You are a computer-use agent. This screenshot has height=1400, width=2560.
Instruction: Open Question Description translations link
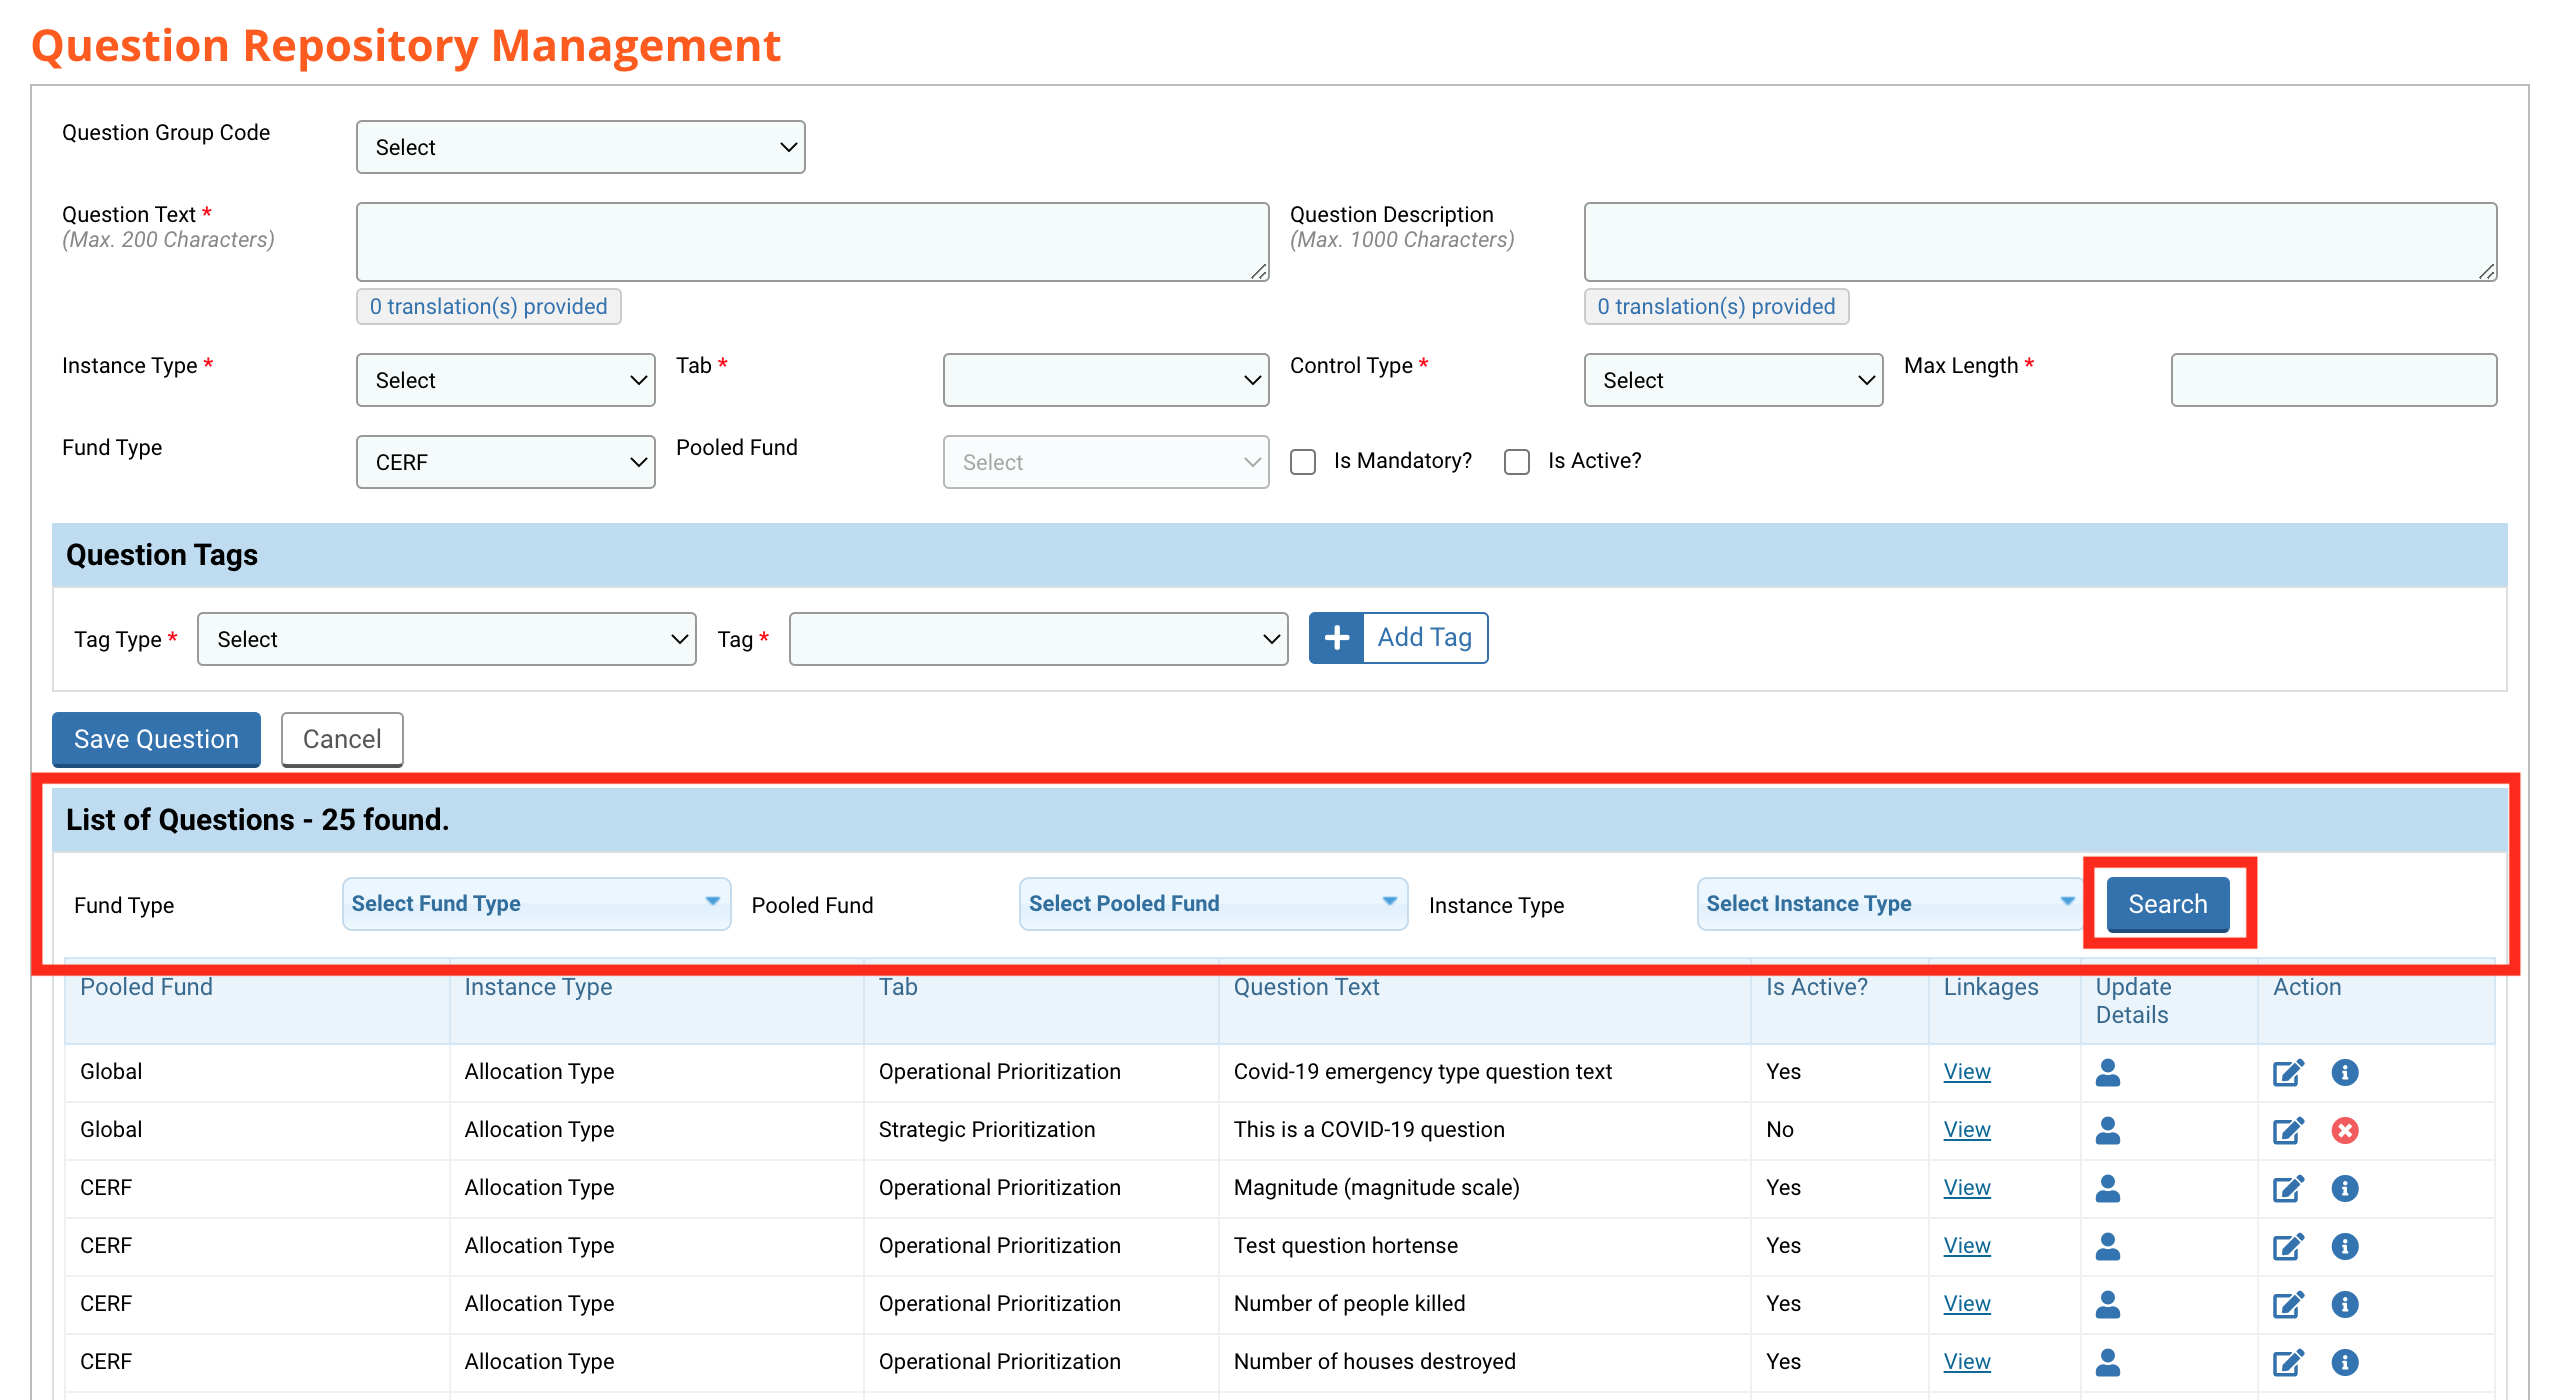pyautogui.click(x=1716, y=306)
